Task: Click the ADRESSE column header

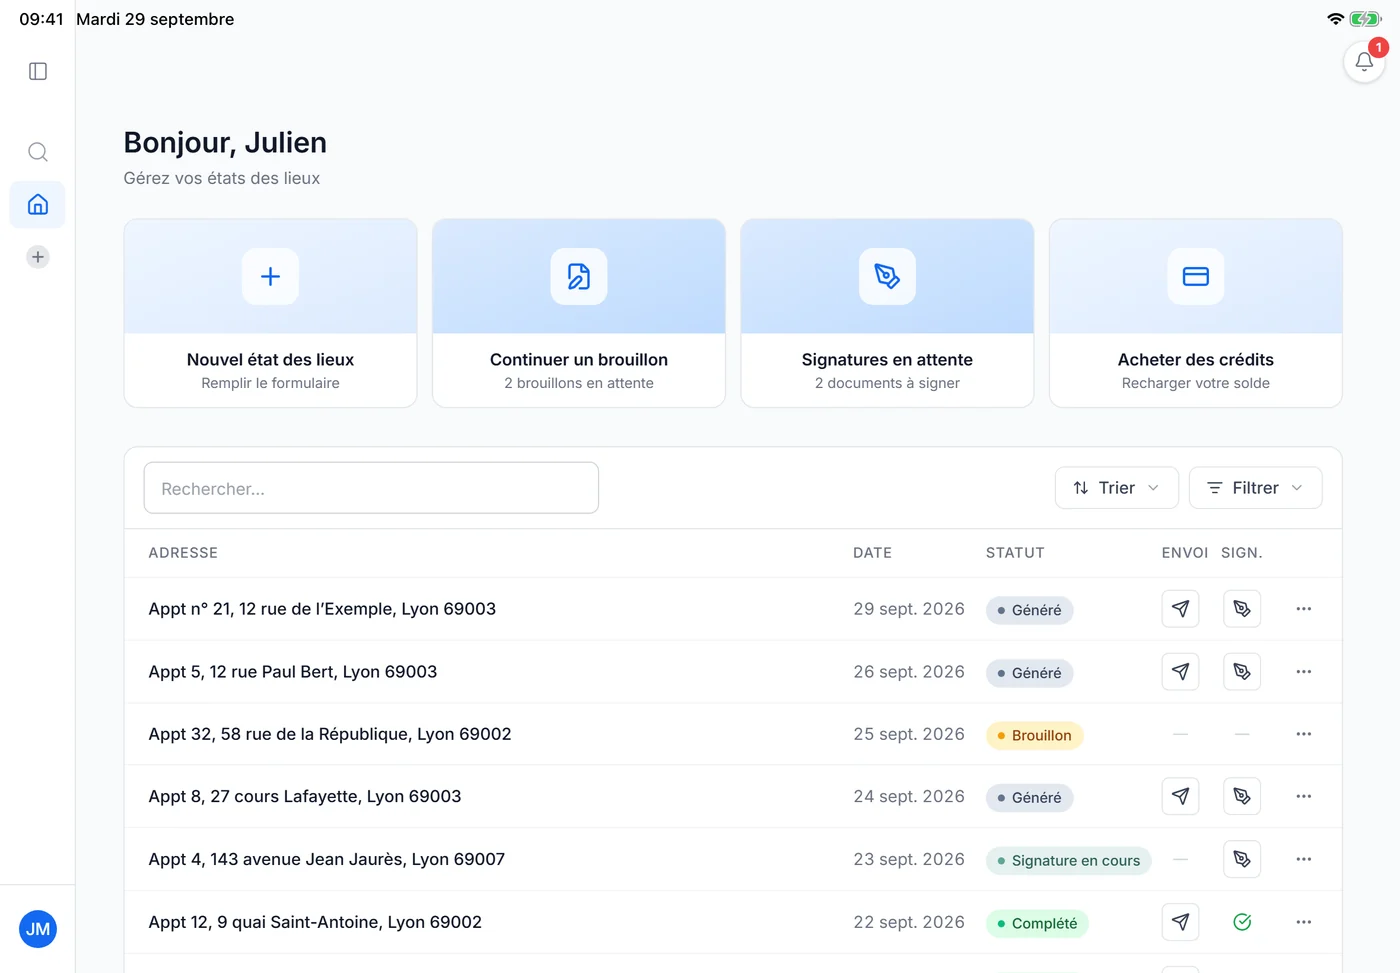Action: pos(183,553)
